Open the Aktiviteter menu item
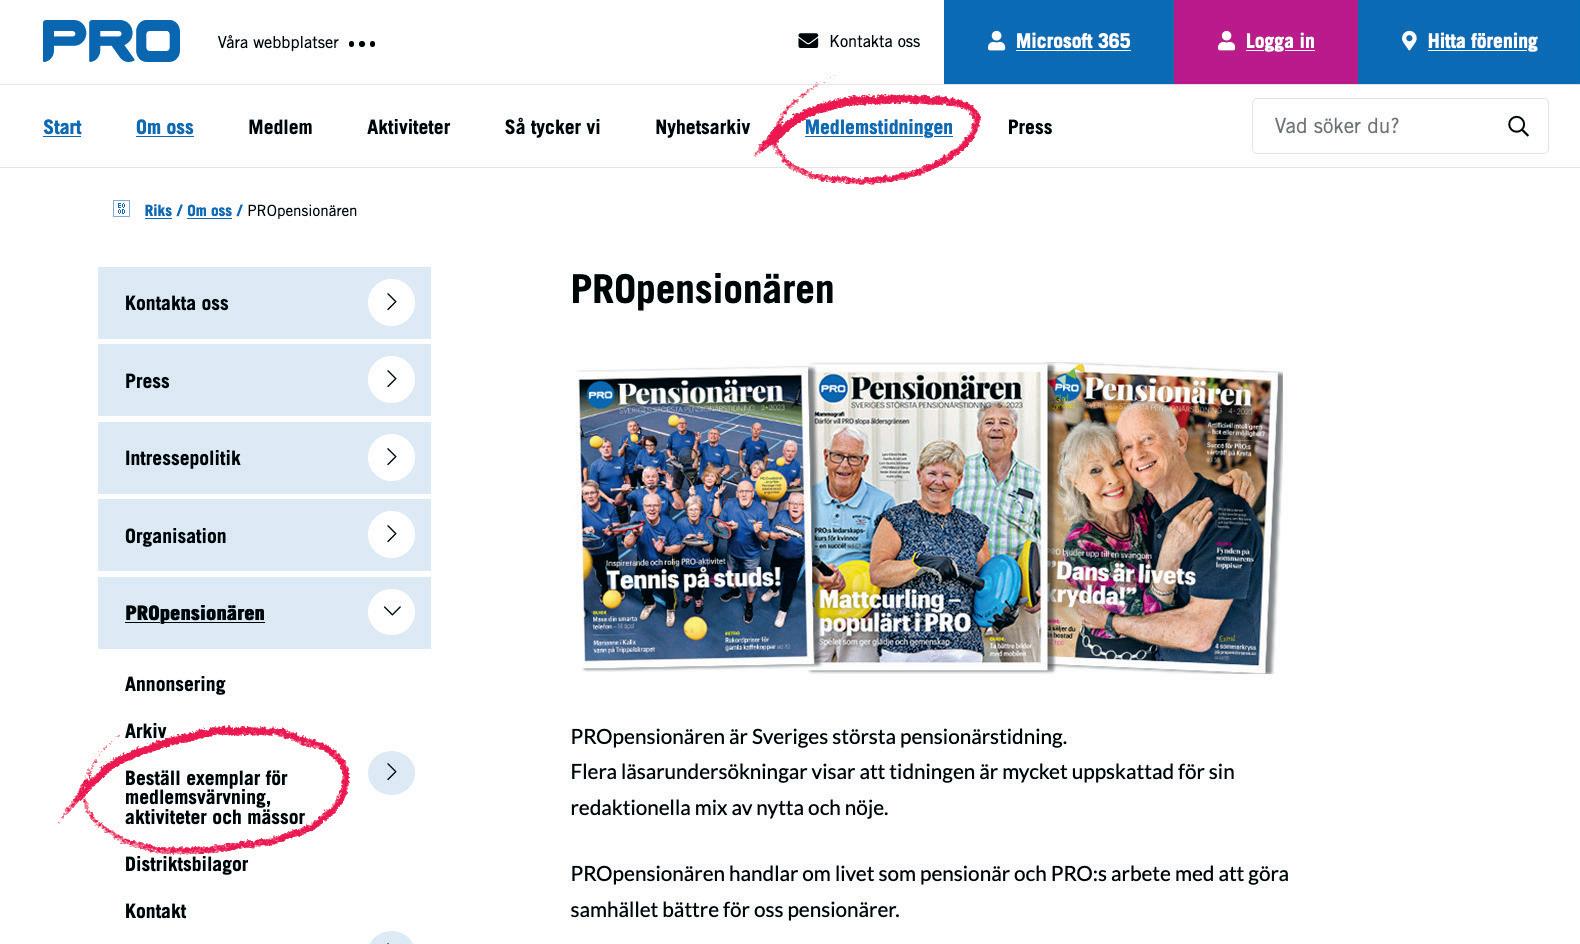 point(408,127)
